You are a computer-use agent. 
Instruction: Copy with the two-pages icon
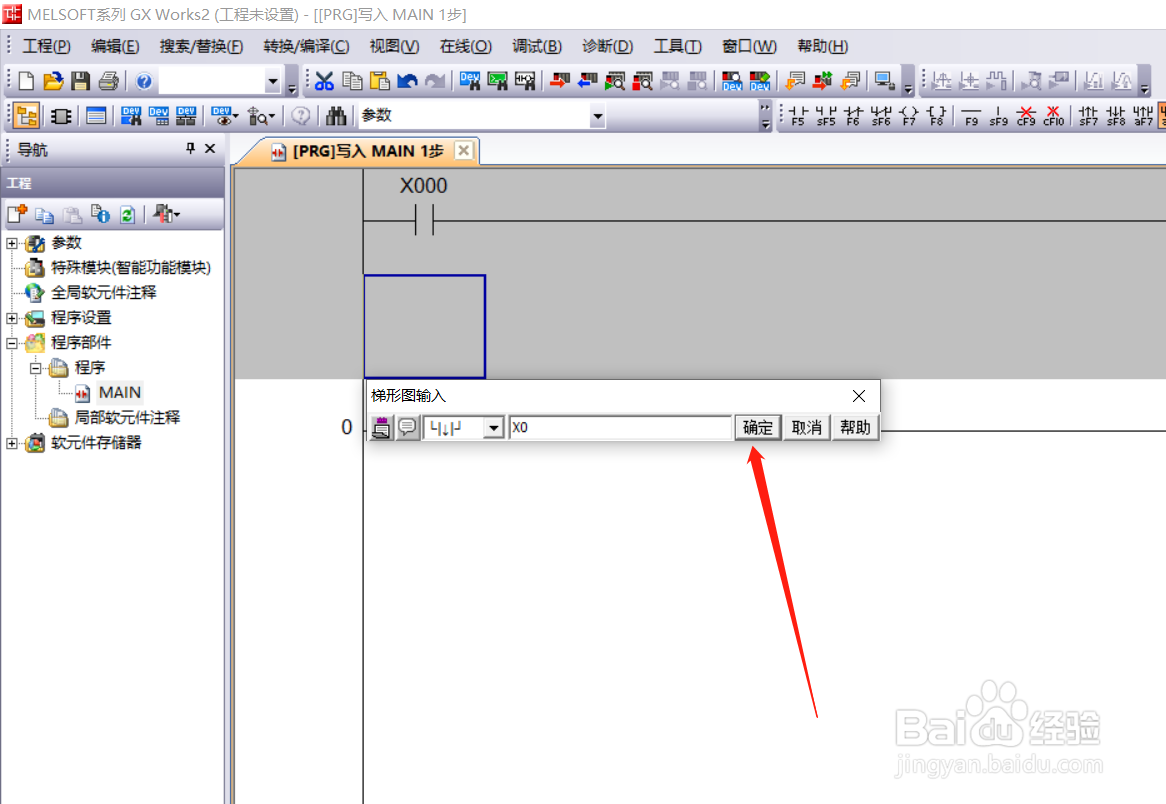(352, 80)
